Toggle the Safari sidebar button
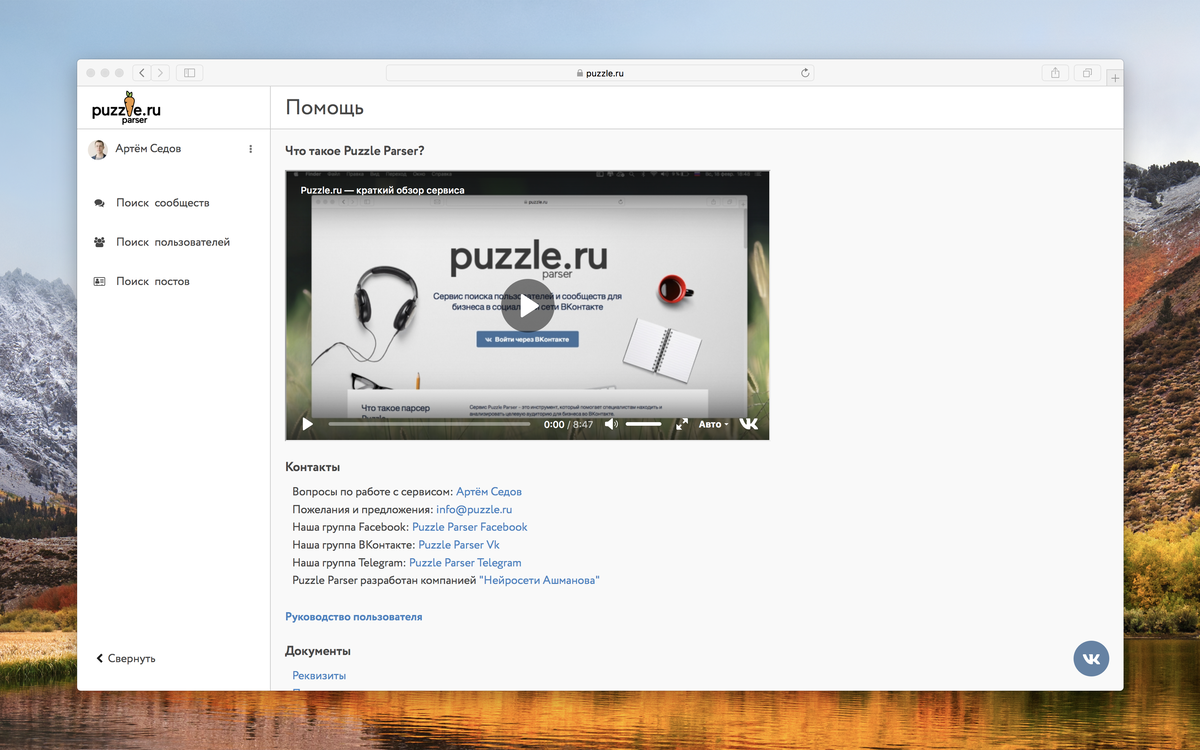The image size is (1200, 750). click(190, 73)
